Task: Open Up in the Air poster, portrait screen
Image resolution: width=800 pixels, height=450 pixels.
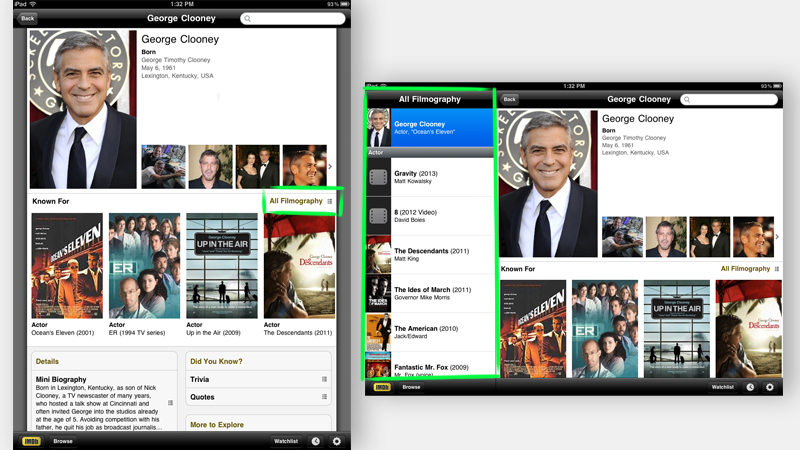Action: [222, 266]
